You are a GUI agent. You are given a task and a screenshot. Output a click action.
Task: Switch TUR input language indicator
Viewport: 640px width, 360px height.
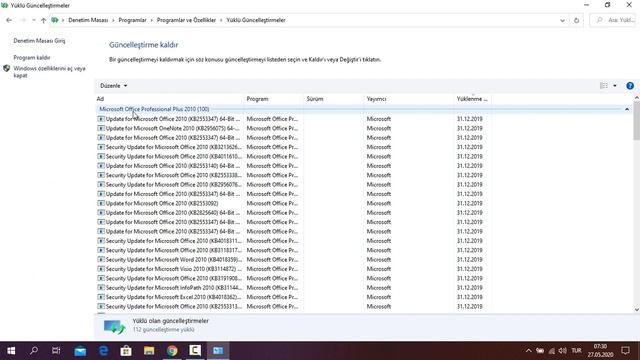click(576, 351)
